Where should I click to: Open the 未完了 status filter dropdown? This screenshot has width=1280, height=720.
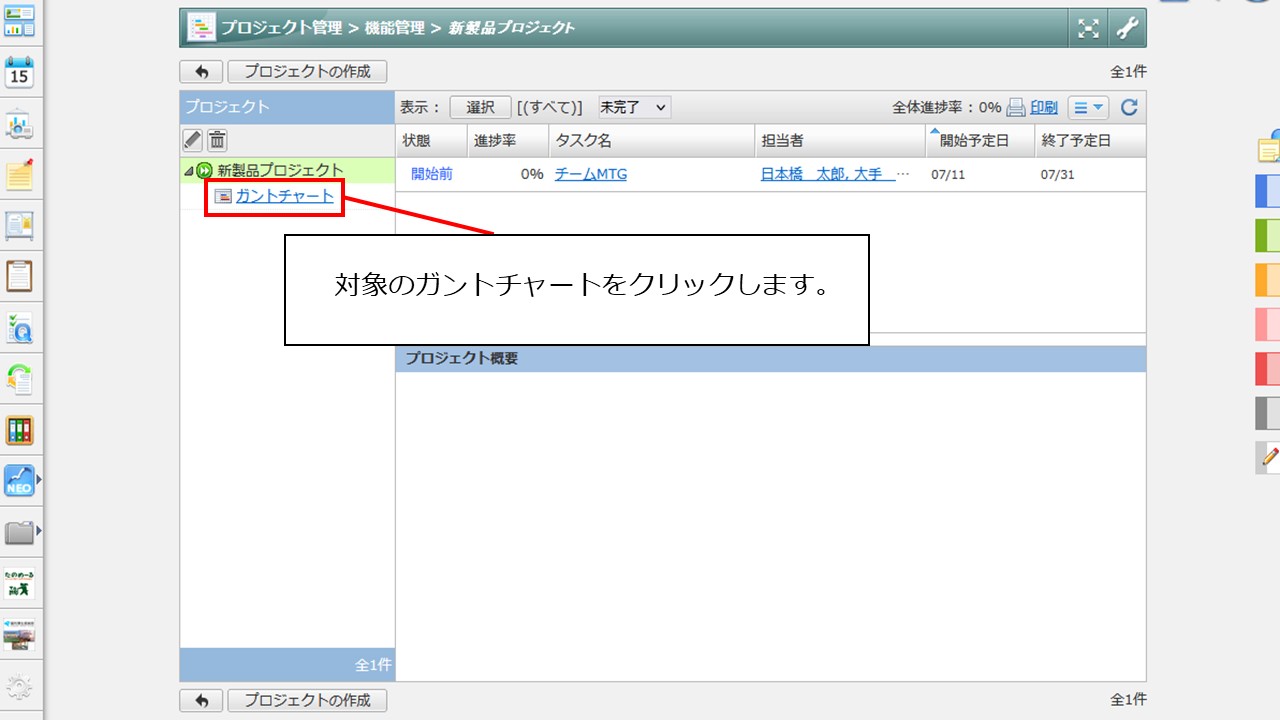point(634,107)
